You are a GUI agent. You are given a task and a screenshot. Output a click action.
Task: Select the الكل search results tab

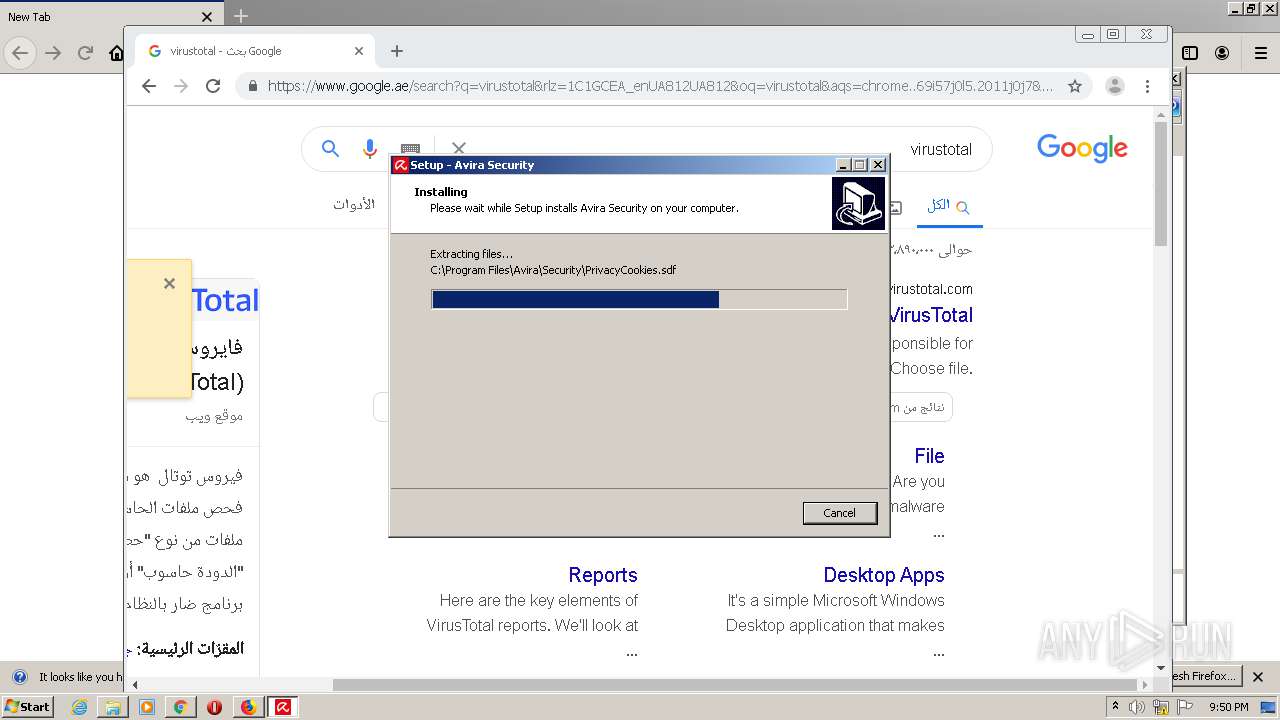coord(949,205)
